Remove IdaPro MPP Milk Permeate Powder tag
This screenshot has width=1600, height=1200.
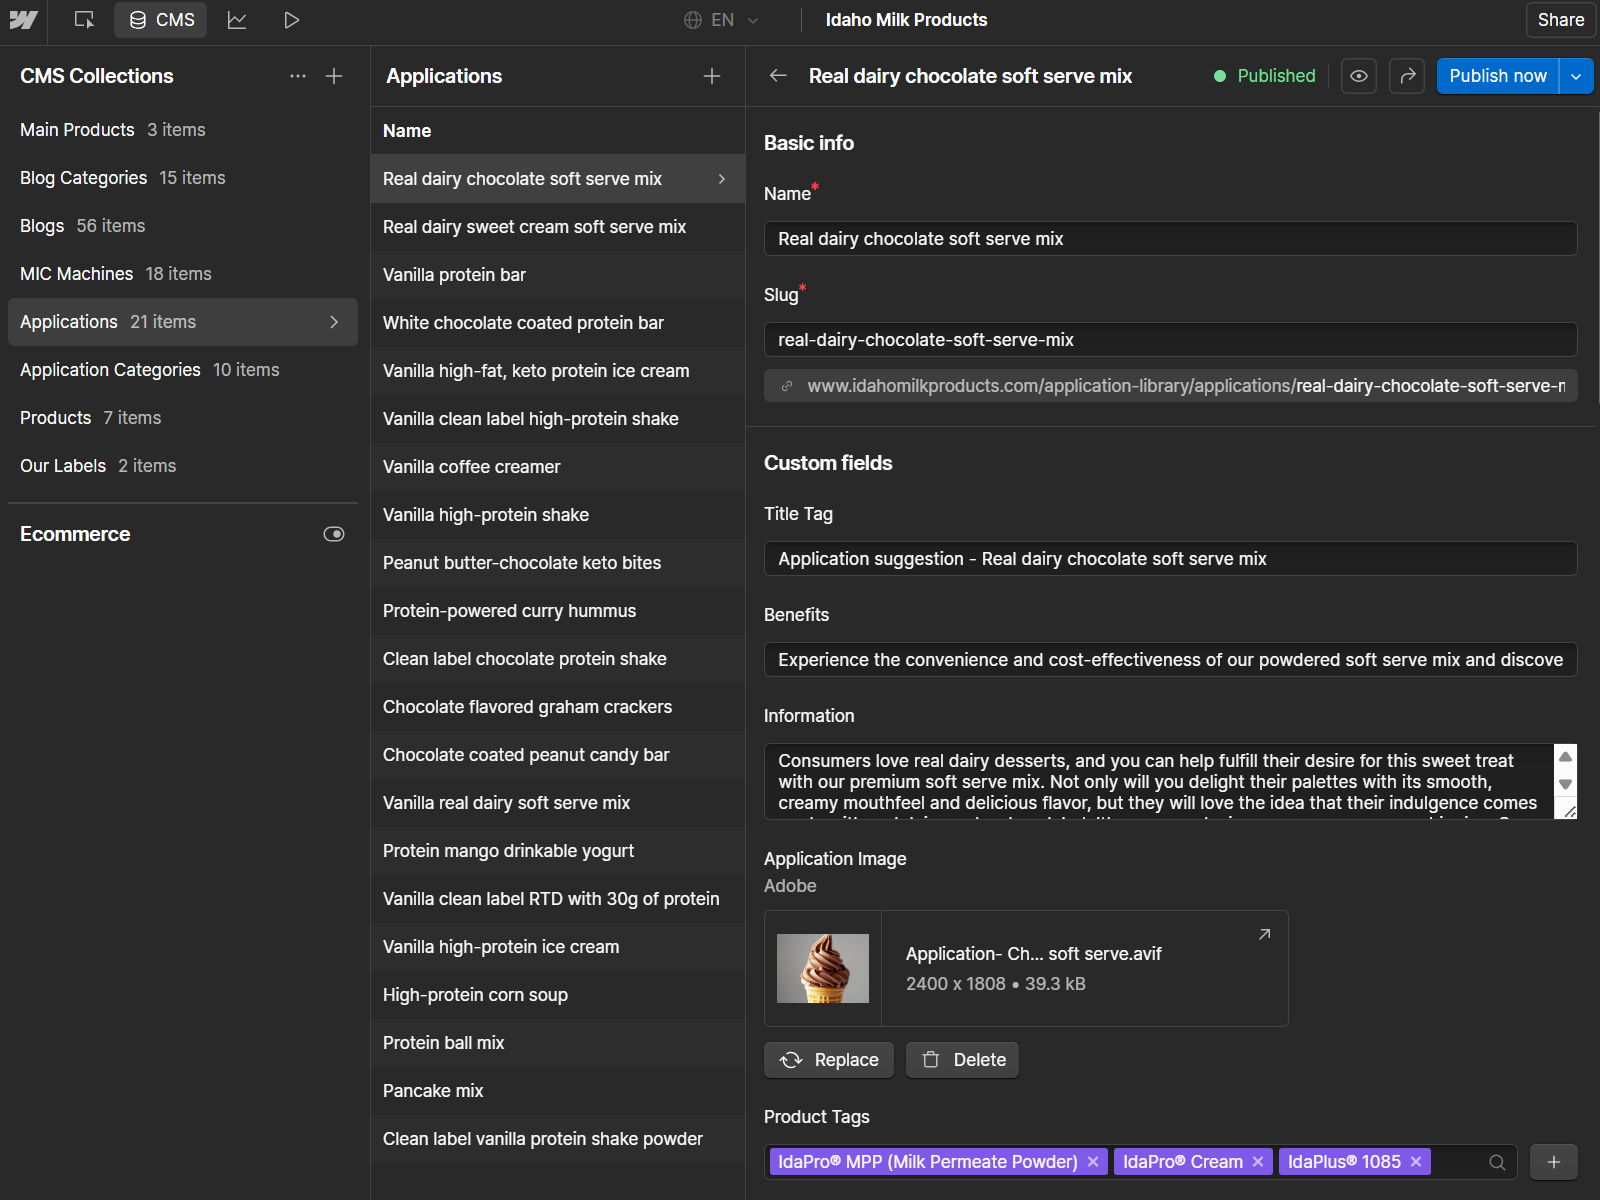point(1093,1162)
